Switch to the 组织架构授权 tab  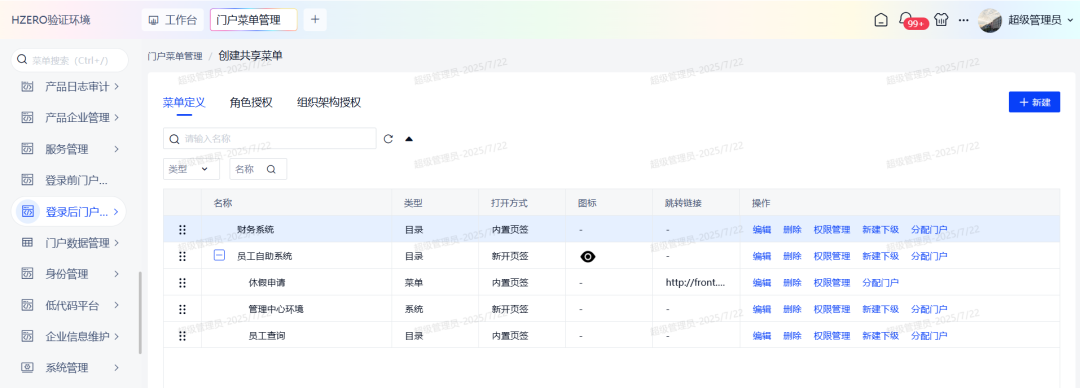(329, 103)
